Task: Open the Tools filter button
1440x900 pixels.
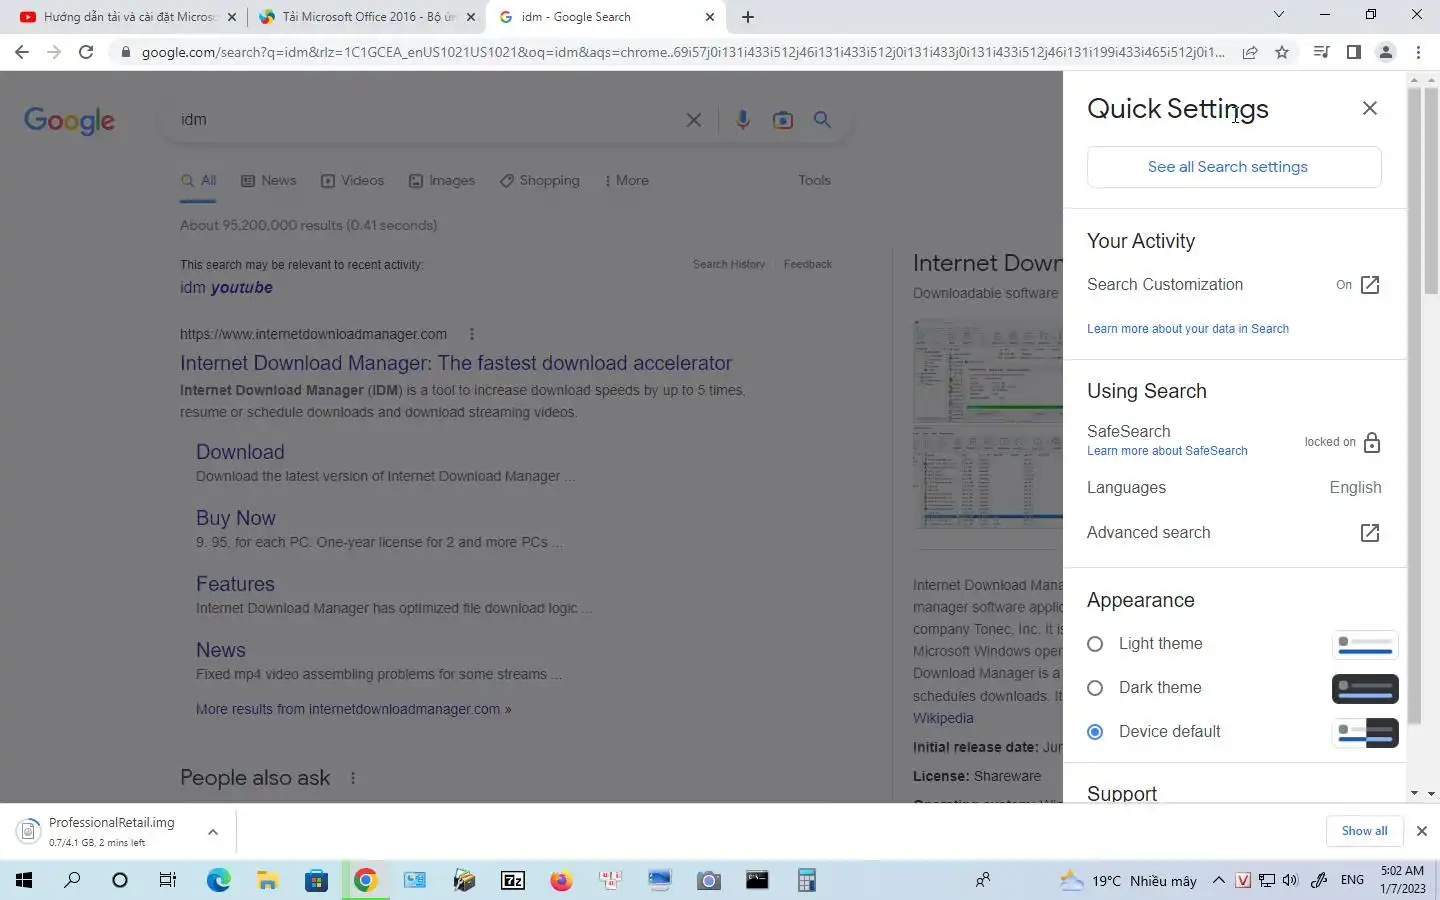Action: click(x=814, y=181)
